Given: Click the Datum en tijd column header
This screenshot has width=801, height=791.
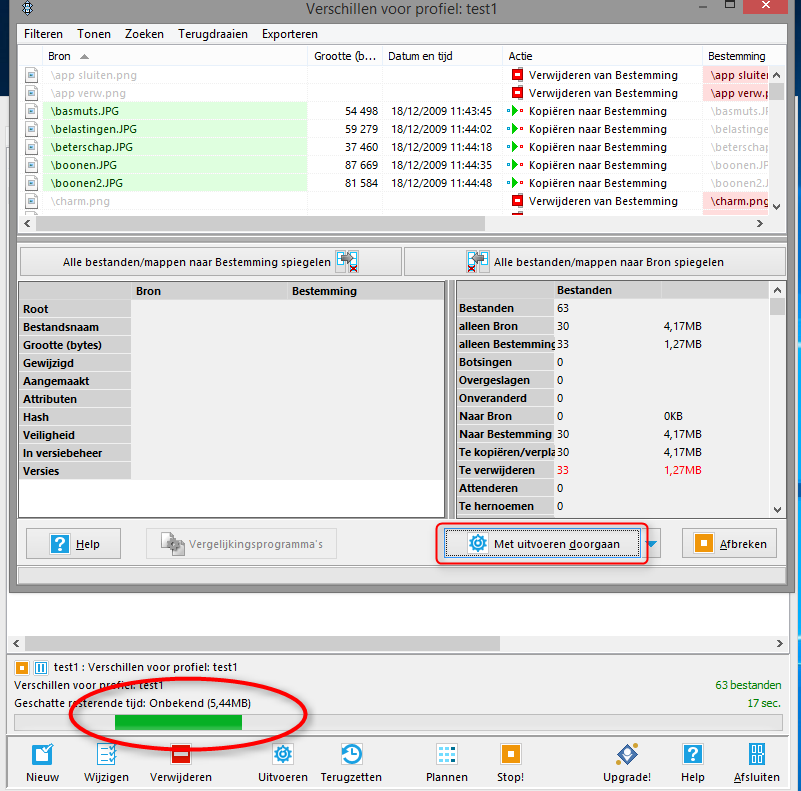Looking at the screenshot, I should coord(442,56).
